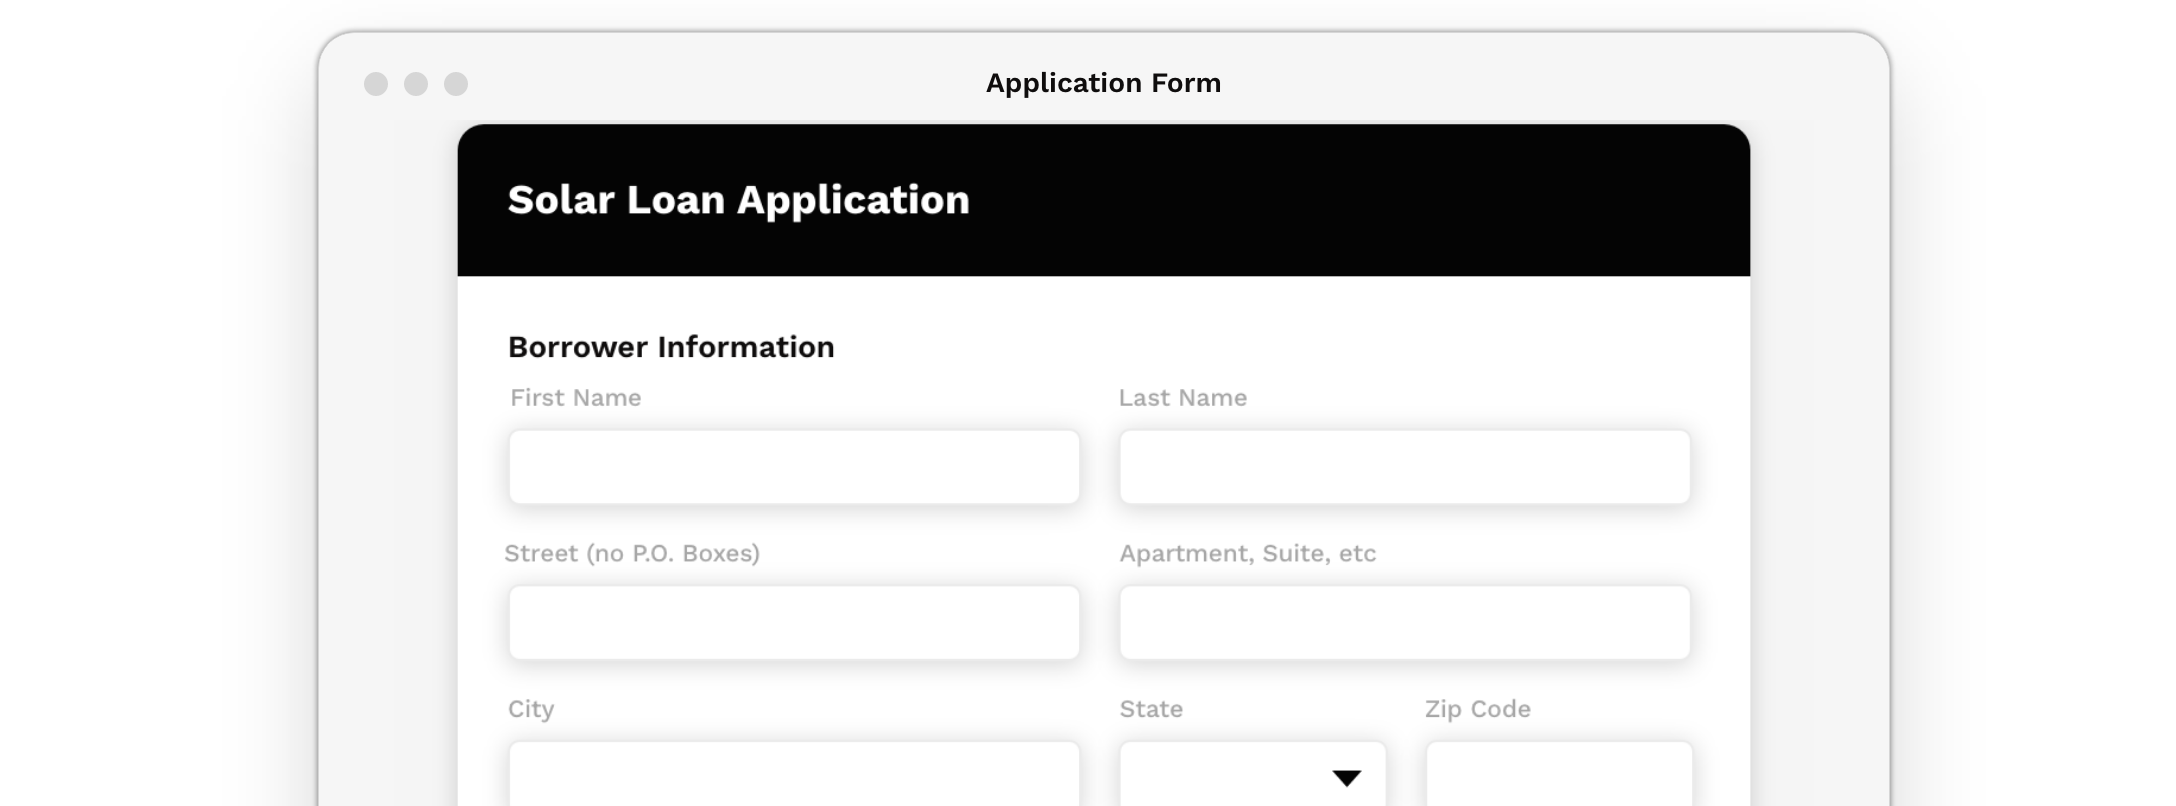The height and width of the screenshot is (806, 2176).
Task: Click the Application Form title bar text
Action: coord(1103,84)
